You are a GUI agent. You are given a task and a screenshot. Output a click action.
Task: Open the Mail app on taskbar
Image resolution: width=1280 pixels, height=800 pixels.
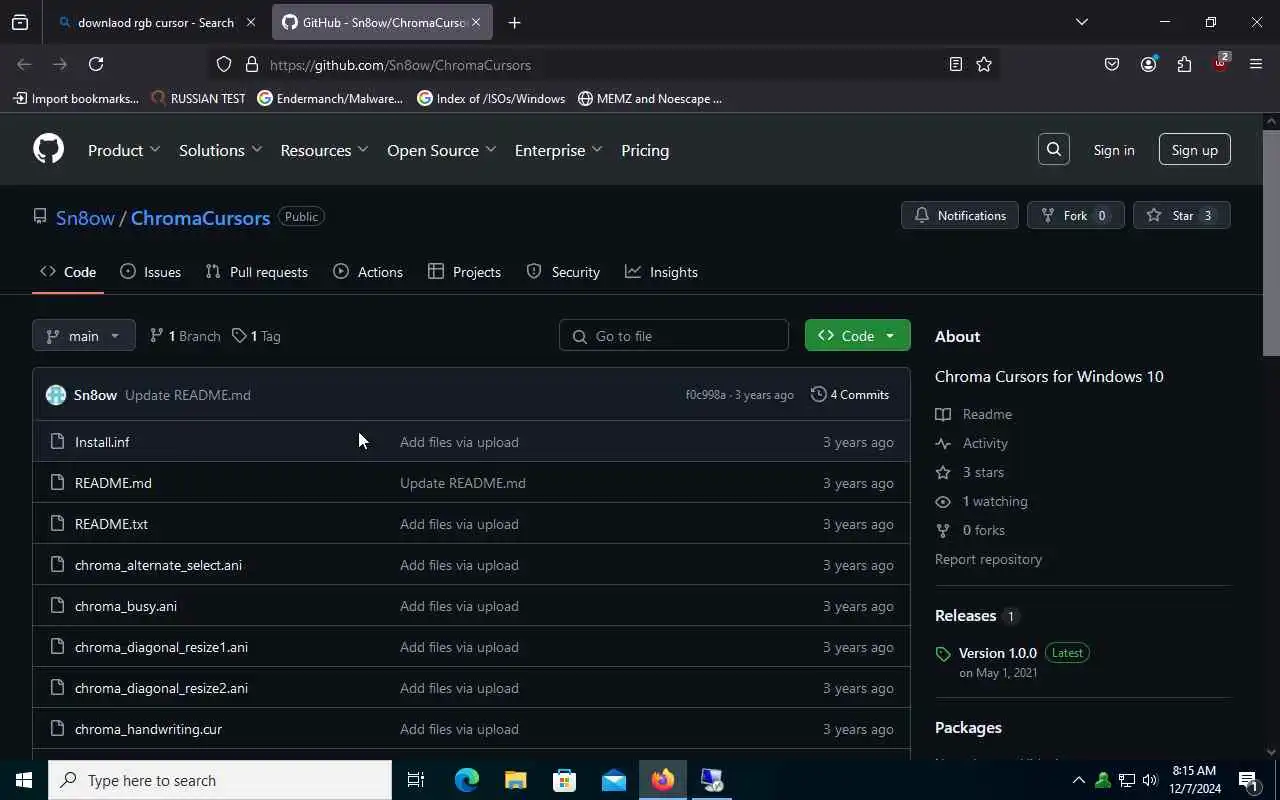pyautogui.click(x=614, y=780)
